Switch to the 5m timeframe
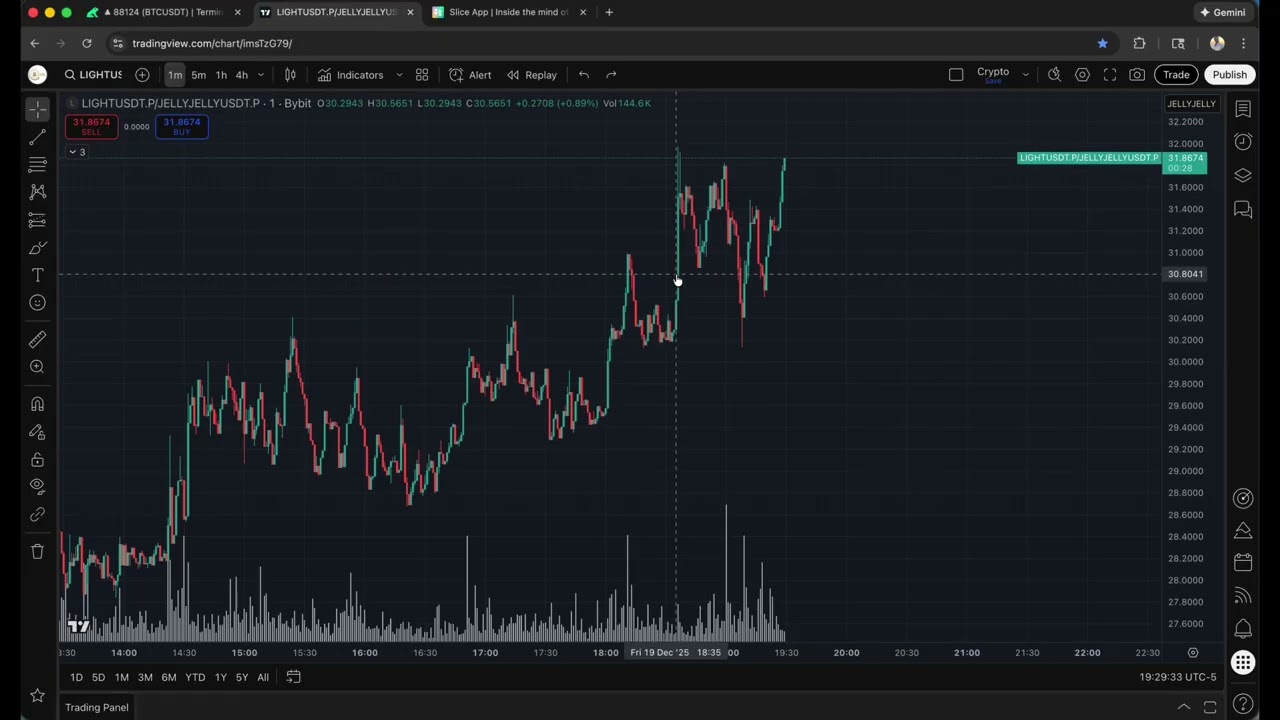The image size is (1280, 720). [x=198, y=75]
